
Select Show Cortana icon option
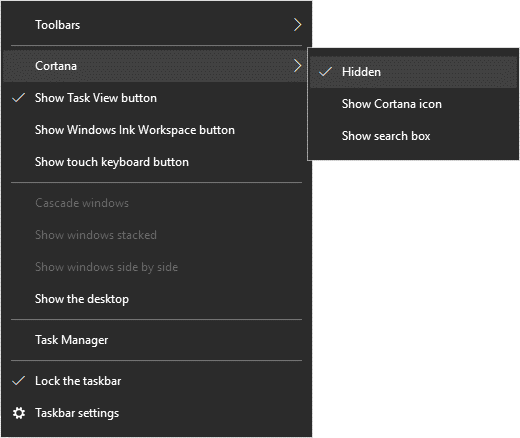tap(413, 104)
